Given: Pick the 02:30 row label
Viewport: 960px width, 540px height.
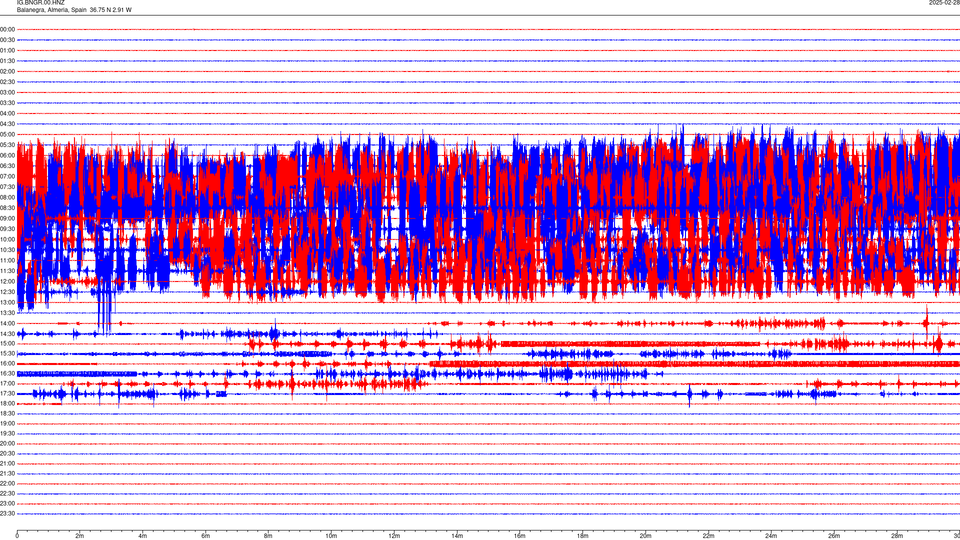Looking at the screenshot, I should [7, 81].
